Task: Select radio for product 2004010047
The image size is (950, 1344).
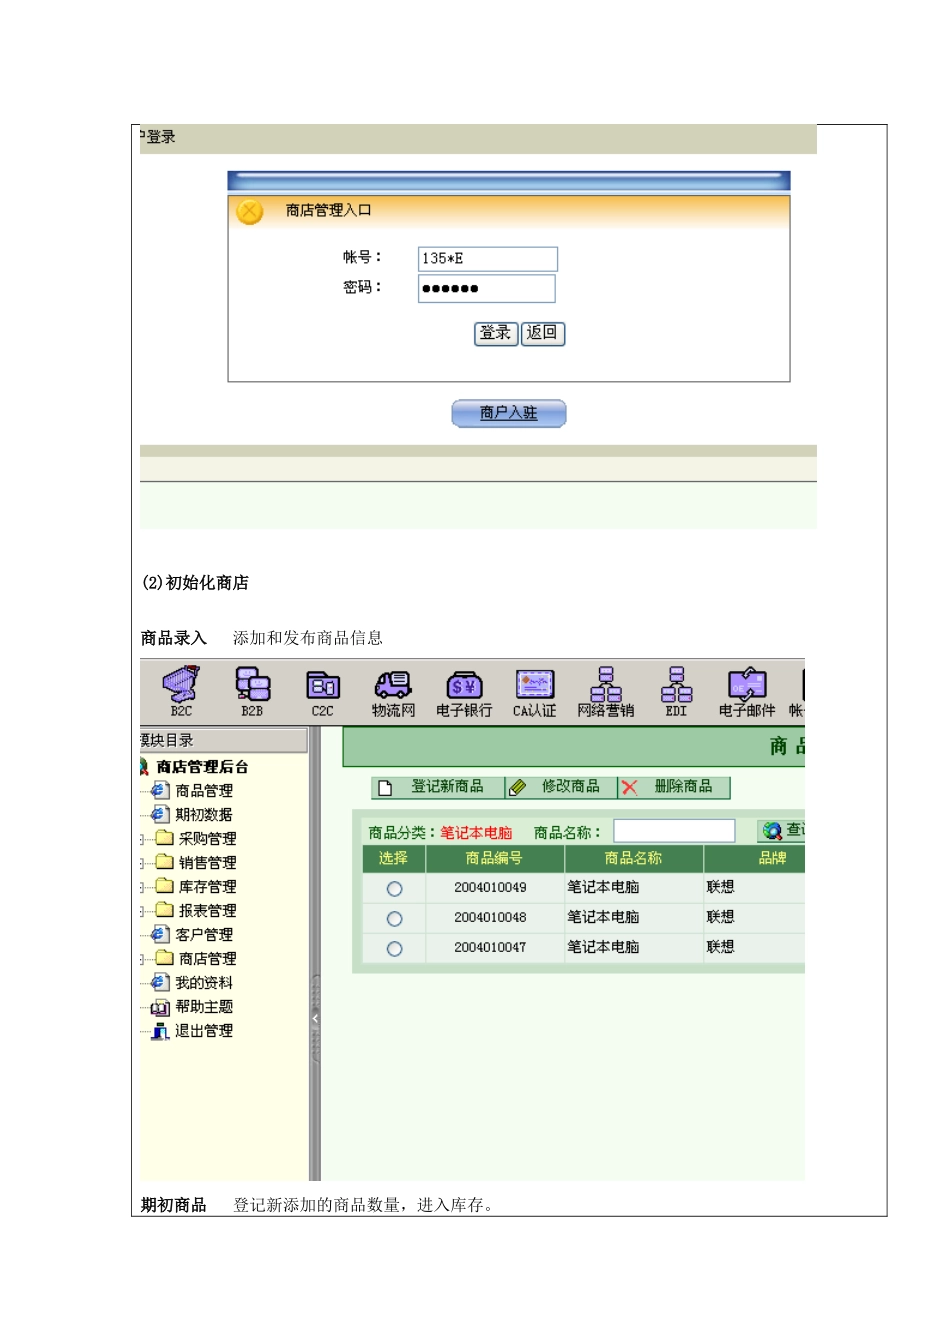Action: coord(395,949)
